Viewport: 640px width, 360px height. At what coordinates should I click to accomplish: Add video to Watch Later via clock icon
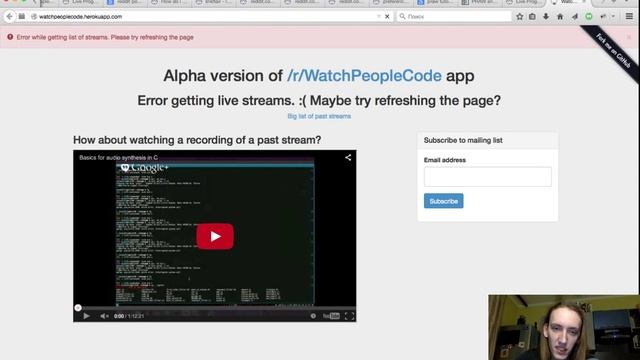pyautogui.click(x=313, y=316)
